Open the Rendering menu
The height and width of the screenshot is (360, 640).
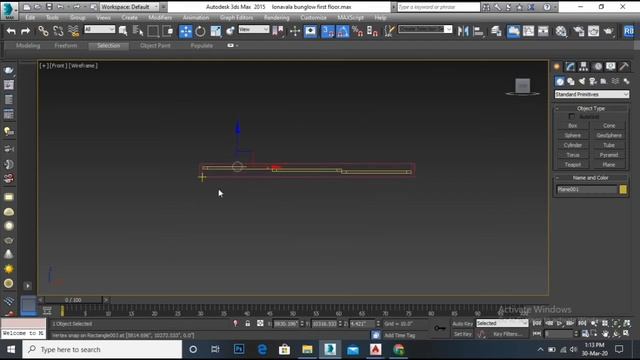276,18
